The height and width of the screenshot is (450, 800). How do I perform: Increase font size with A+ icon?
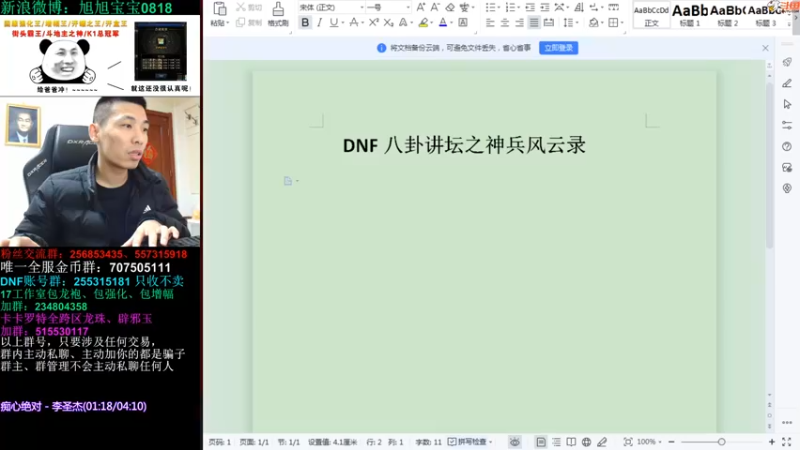(421, 7)
